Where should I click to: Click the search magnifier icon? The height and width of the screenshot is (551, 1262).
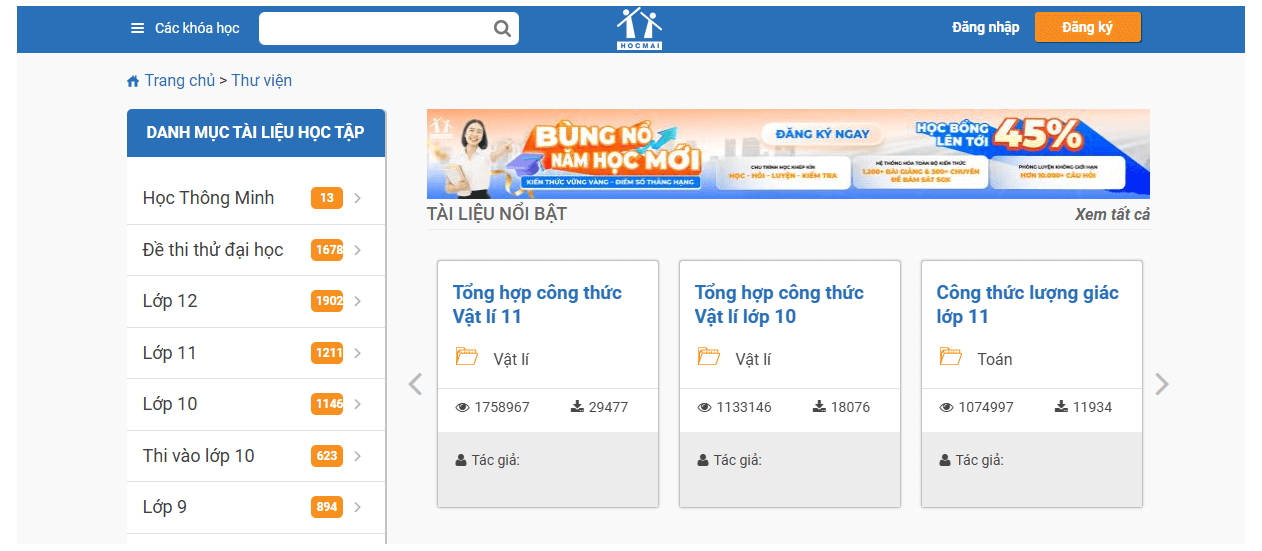click(502, 28)
